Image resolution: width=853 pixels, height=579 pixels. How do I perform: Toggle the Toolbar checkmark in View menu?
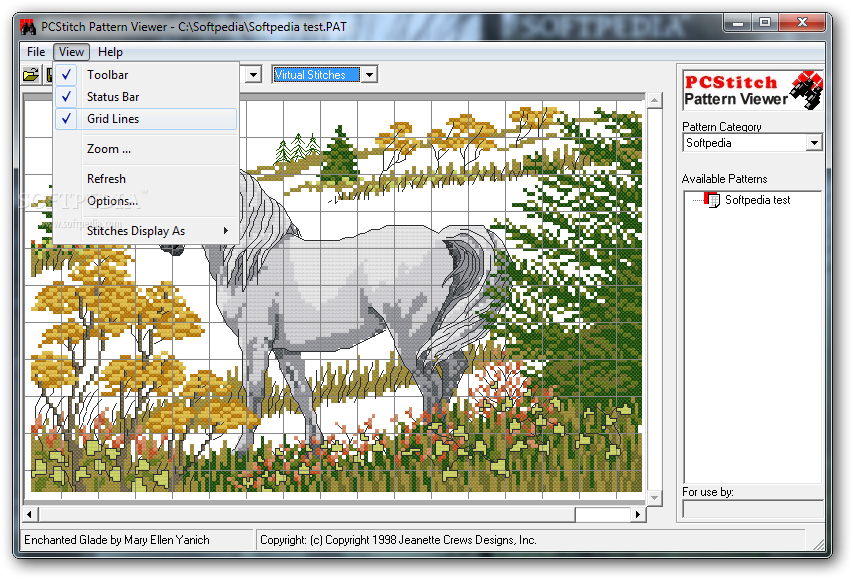coord(66,75)
